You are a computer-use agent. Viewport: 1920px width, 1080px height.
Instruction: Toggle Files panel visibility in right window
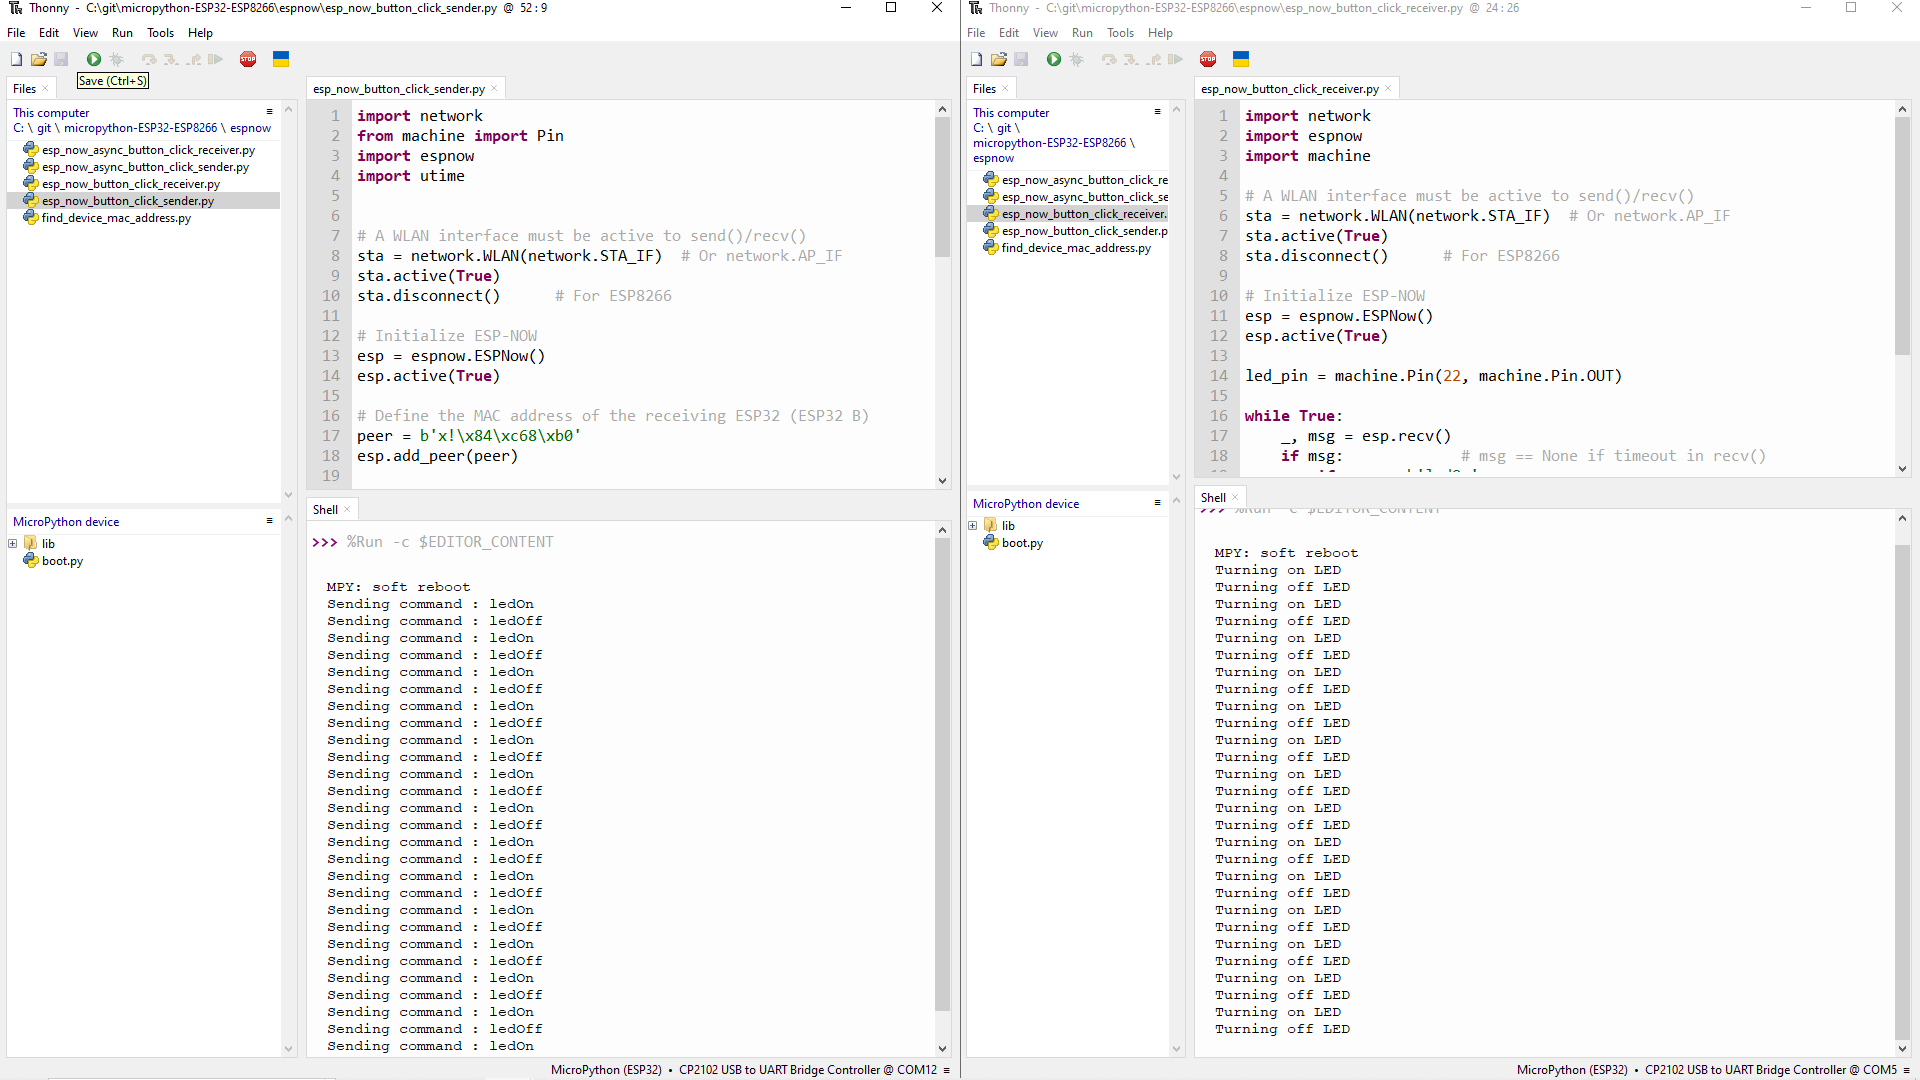[x=1006, y=88]
